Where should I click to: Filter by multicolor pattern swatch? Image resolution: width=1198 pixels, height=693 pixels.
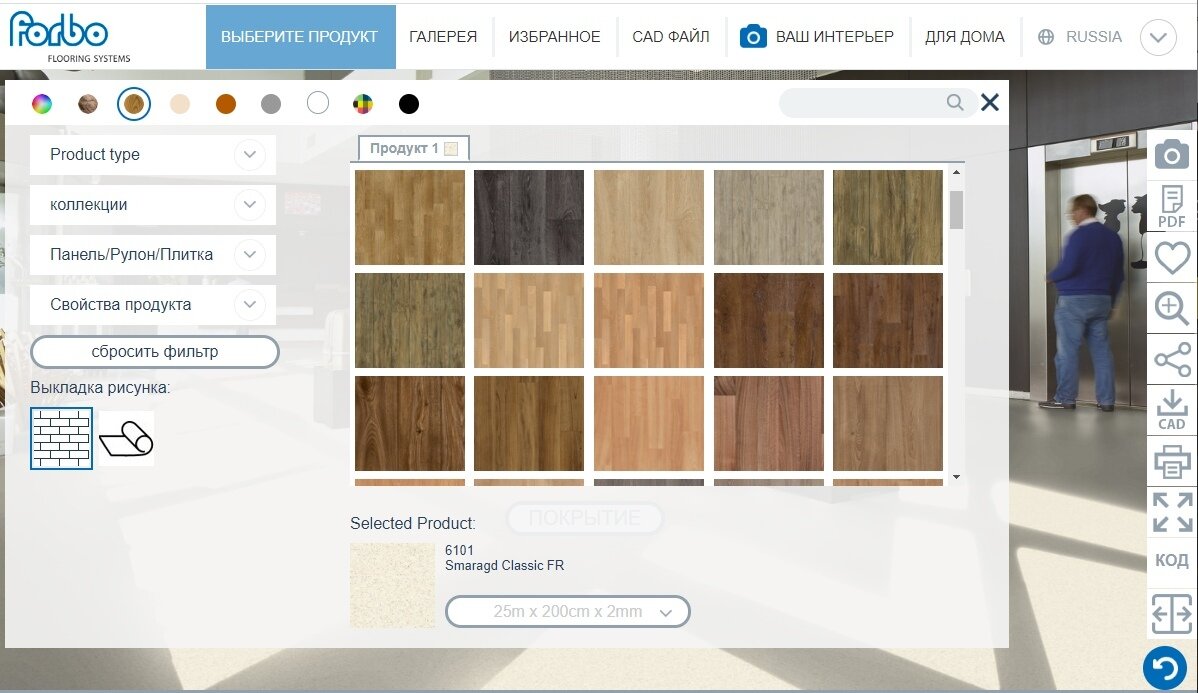363,104
